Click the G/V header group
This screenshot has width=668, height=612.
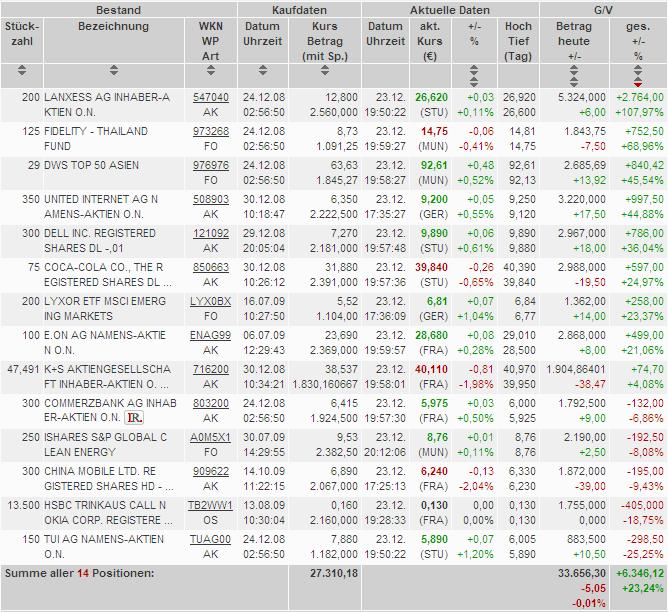click(x=603, y=10)
